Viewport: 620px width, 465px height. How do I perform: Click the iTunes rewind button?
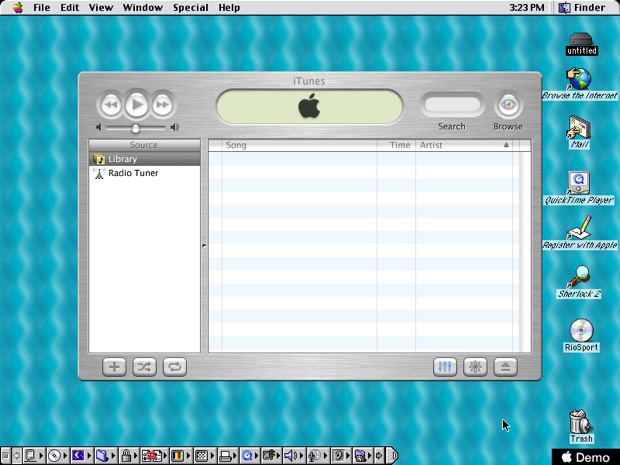(x=111, y=105)
